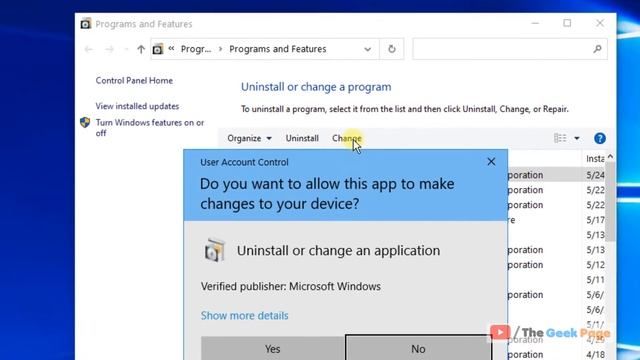The width and height of the screenshot is (640, 360).
Task: Click the address bar Control Panel icon
Action: 158,49
